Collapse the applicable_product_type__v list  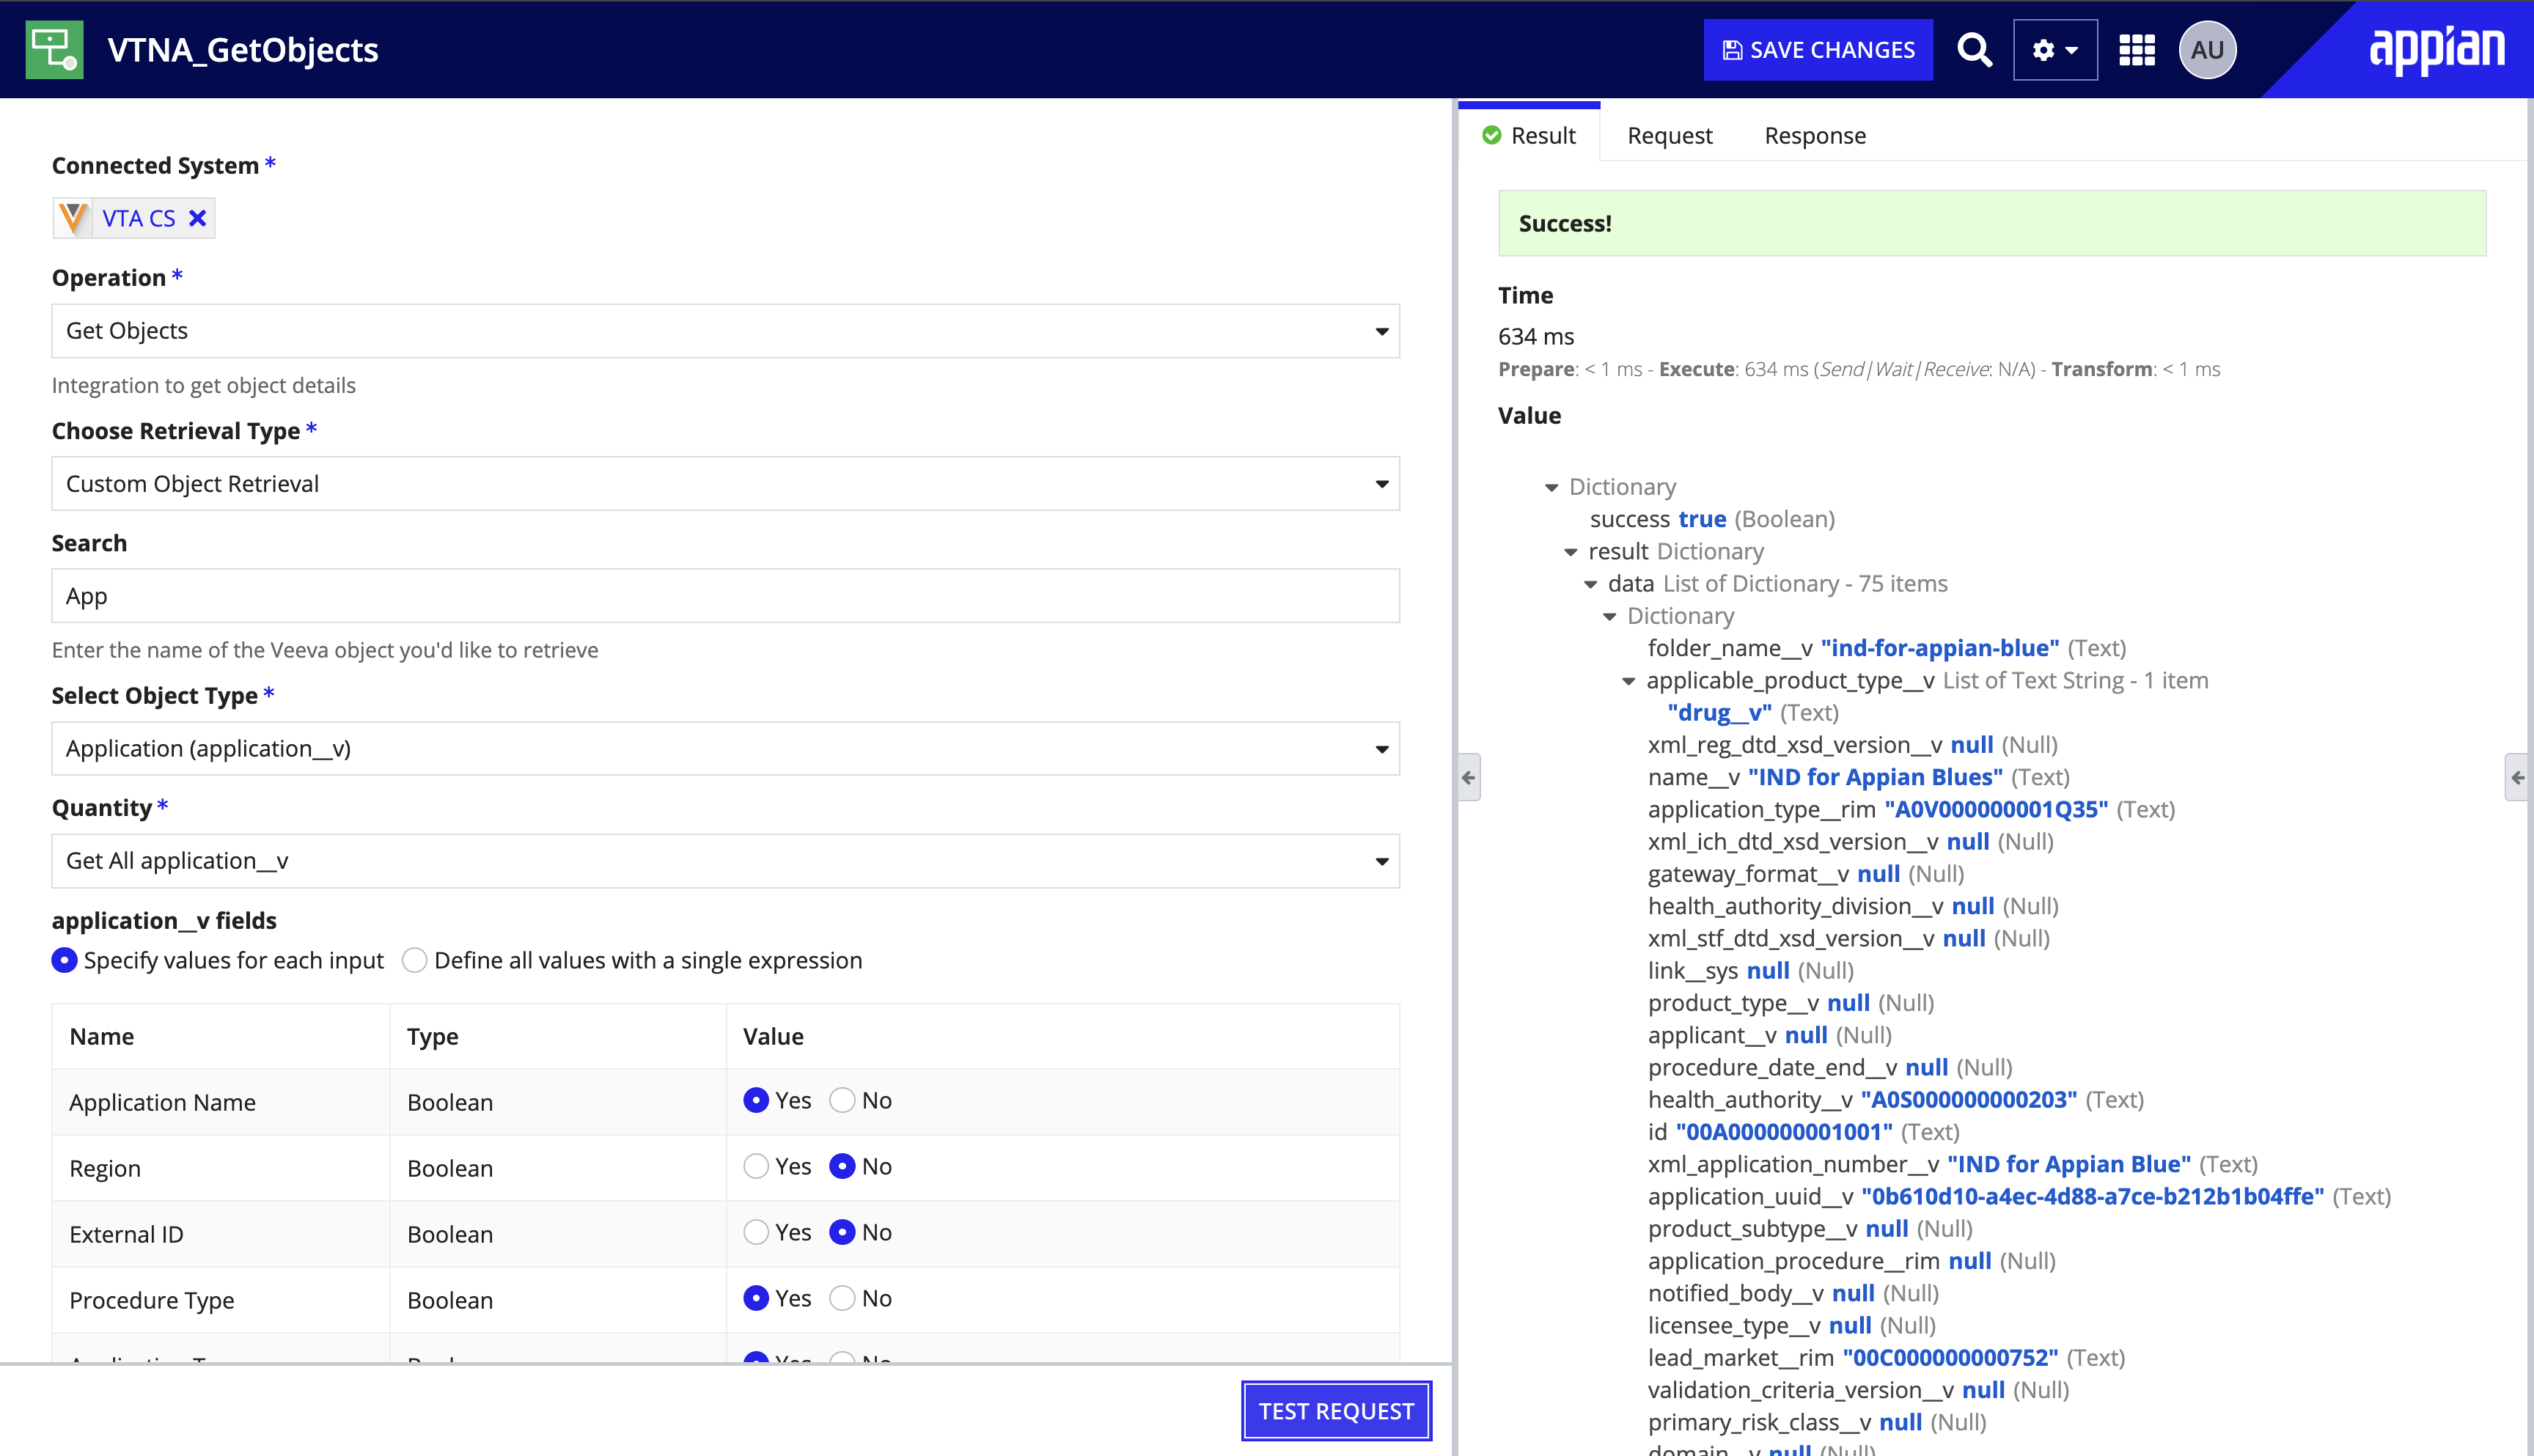click(x=1628, y=682)
